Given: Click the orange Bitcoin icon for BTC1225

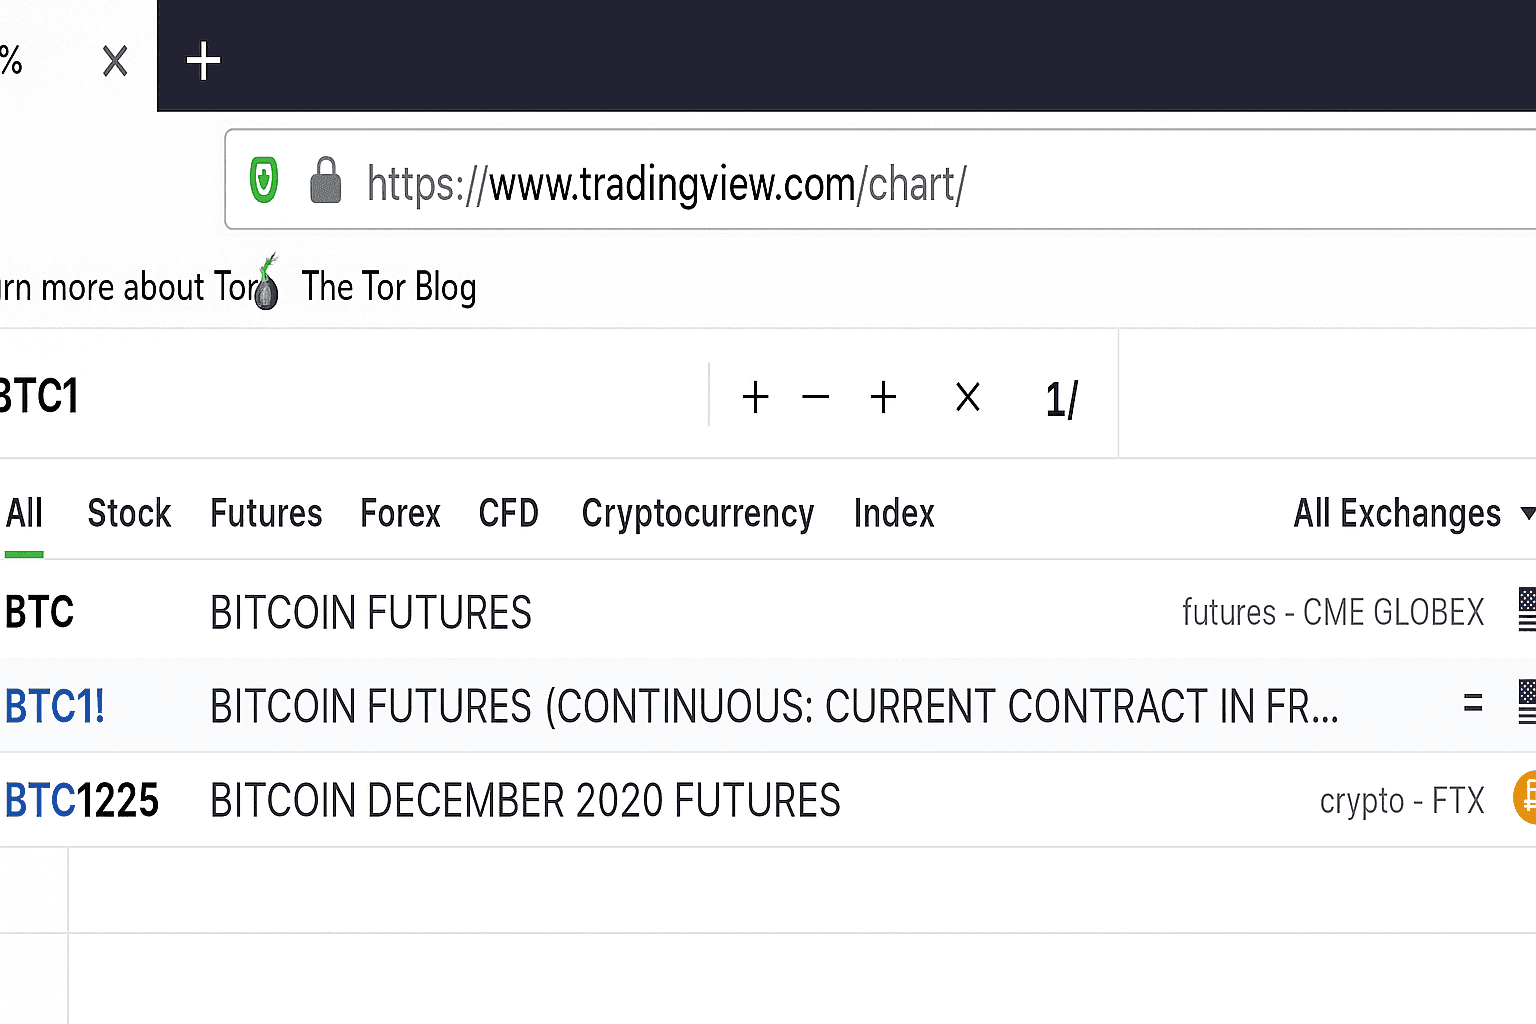Looking at the screenshot, I should point(1526,798).
